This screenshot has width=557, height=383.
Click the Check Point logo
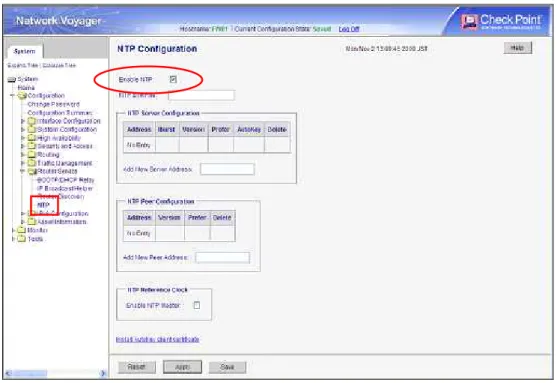coord(501,21)
